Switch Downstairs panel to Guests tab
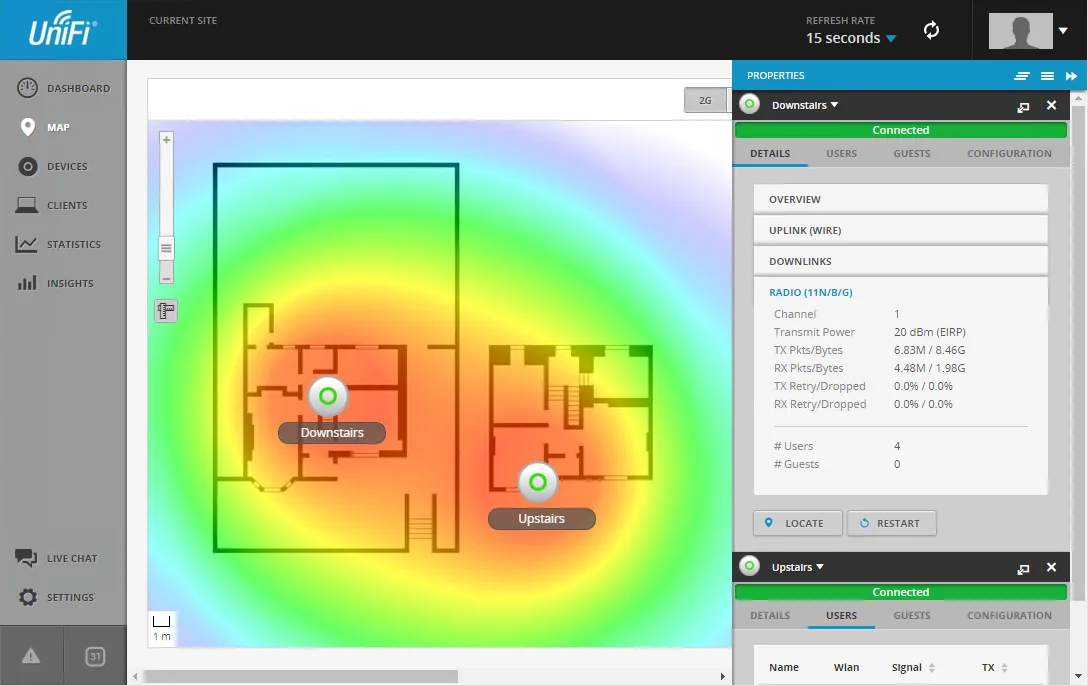 coord(912,153)
